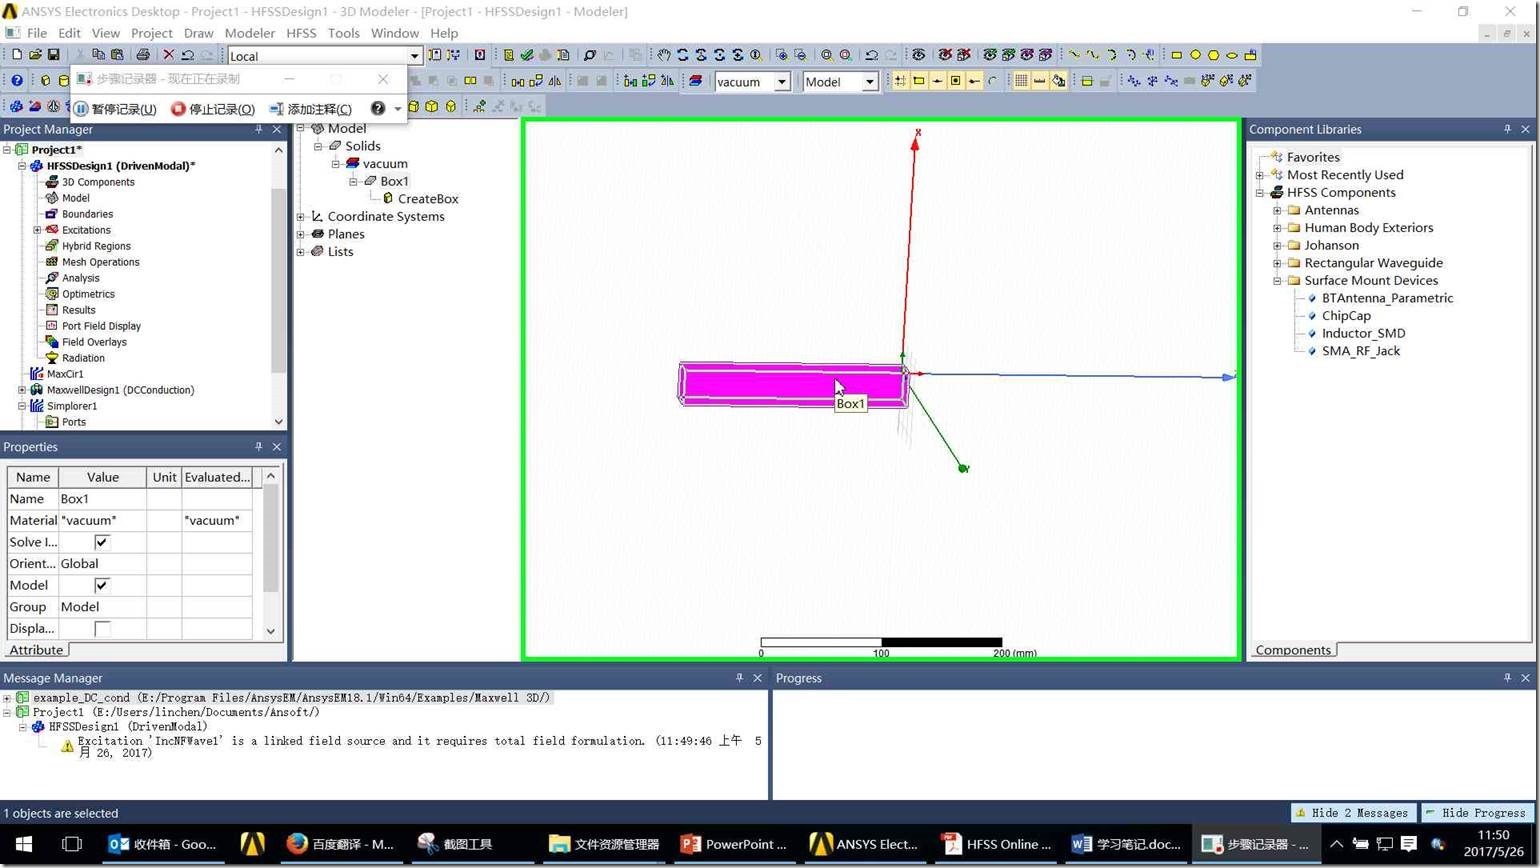The width and height of the screenshot is (1540, 868).
Task: Click the Draw box icon in second toolbar
Action: click(x=45, y=80)
